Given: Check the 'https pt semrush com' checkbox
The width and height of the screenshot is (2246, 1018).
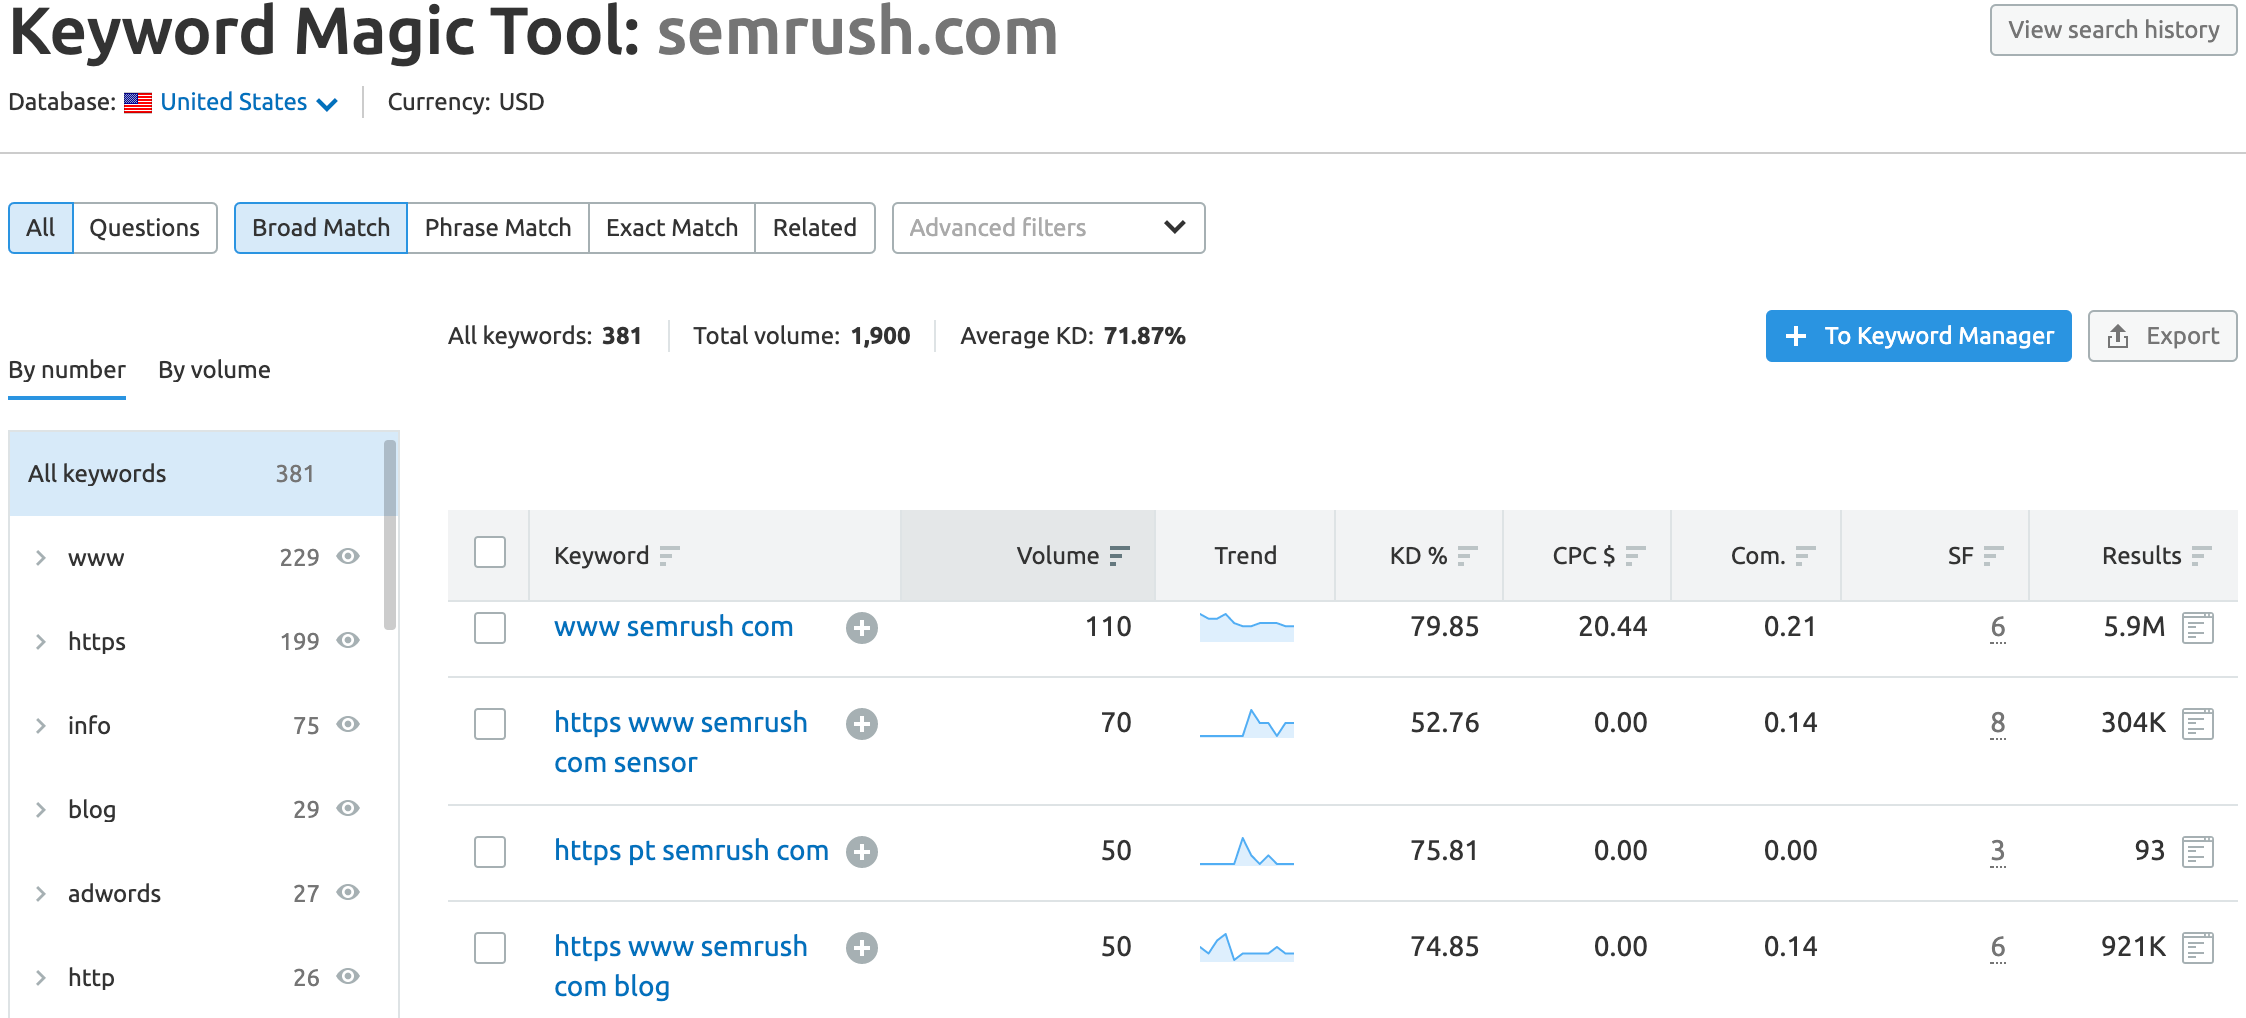Looking at the screenshot, I should pyautogui.click(x=490, y=852).
